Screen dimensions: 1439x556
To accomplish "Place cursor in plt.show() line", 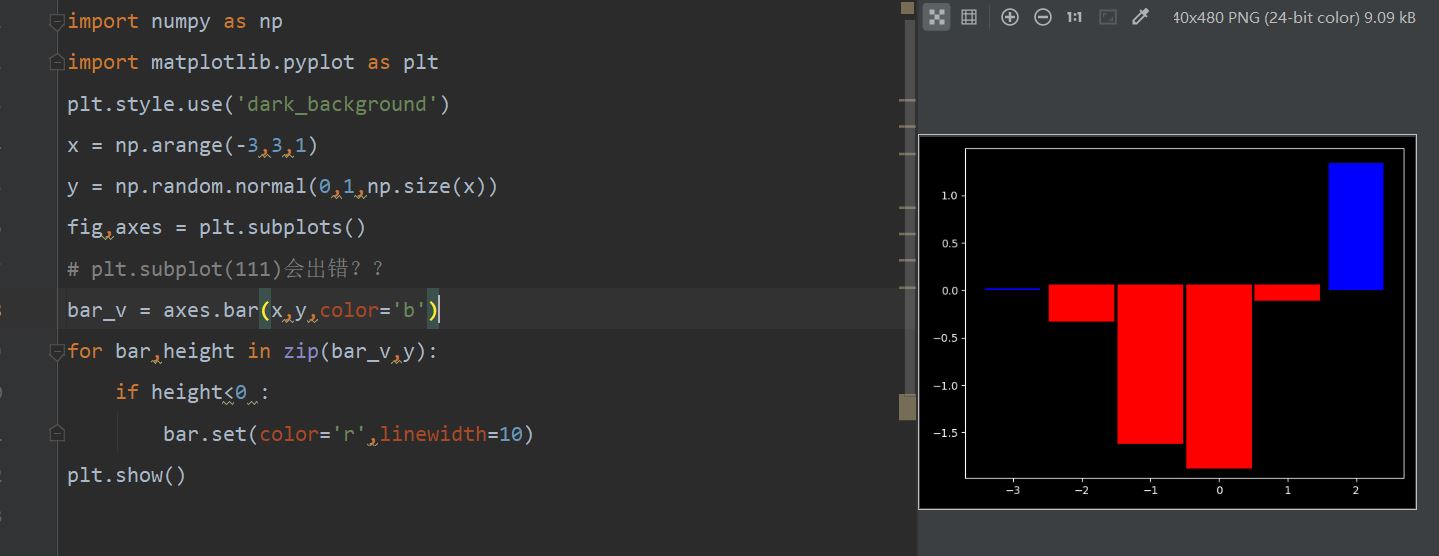I will coord(126,475).
